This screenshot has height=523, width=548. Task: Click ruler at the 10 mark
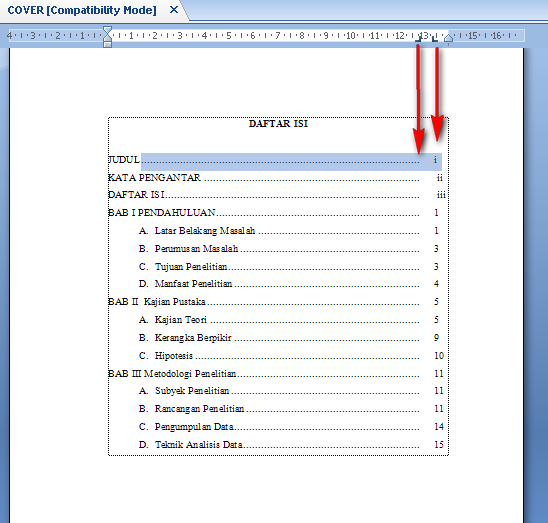[x=351, y=36]
